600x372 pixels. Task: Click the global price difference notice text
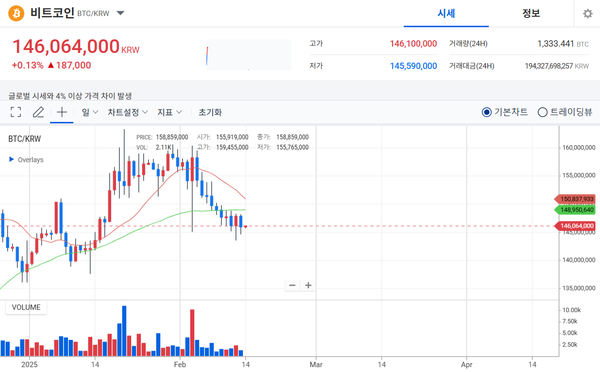tap(70, 95)
